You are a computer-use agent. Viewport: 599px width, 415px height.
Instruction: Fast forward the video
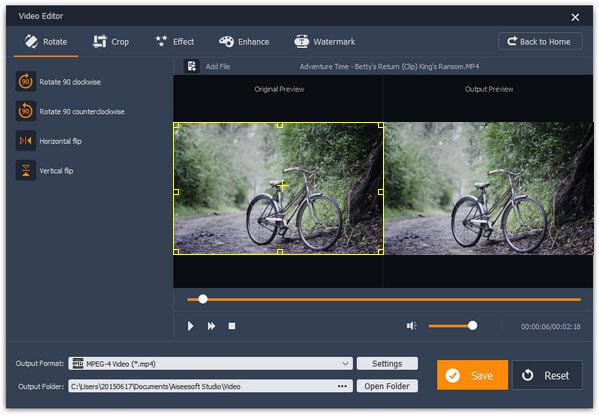pyautogui.click(x=211, y=326)
